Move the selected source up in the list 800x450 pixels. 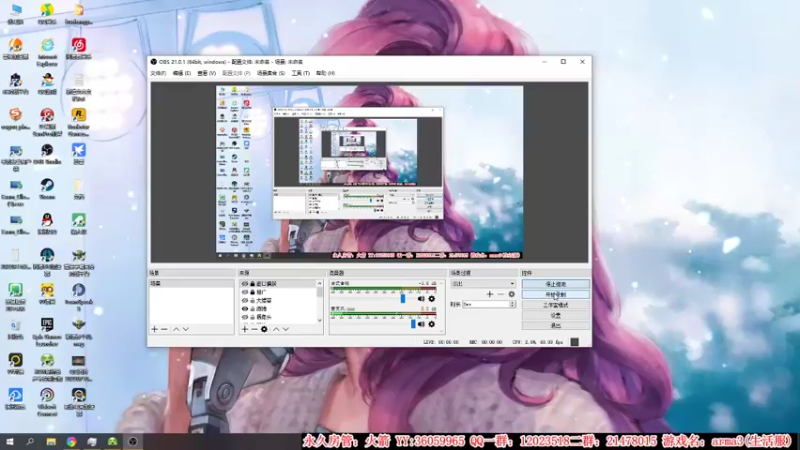[276, 330]
